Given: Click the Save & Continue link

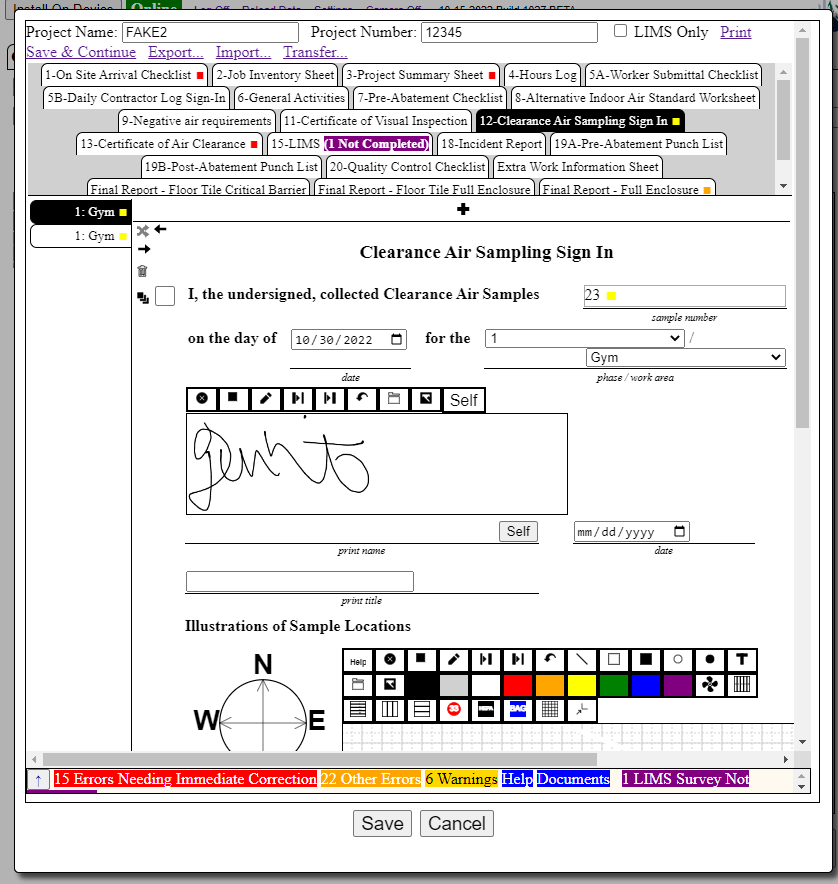Looking at the screenshot, I should click(x=81, y=52).
